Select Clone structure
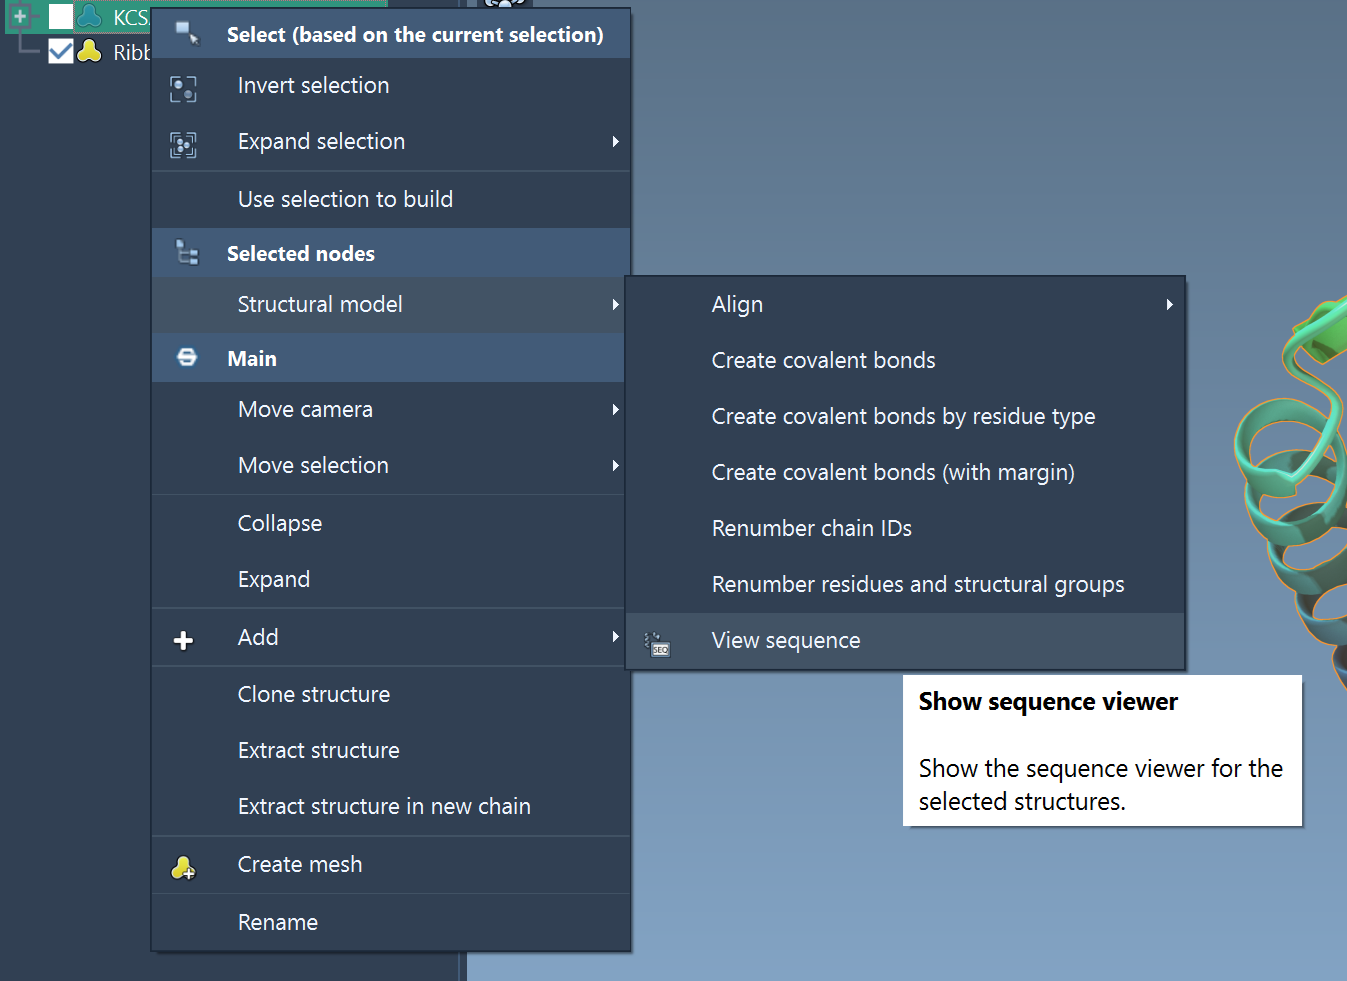The image size is (1347, 981). pos(313,694)
